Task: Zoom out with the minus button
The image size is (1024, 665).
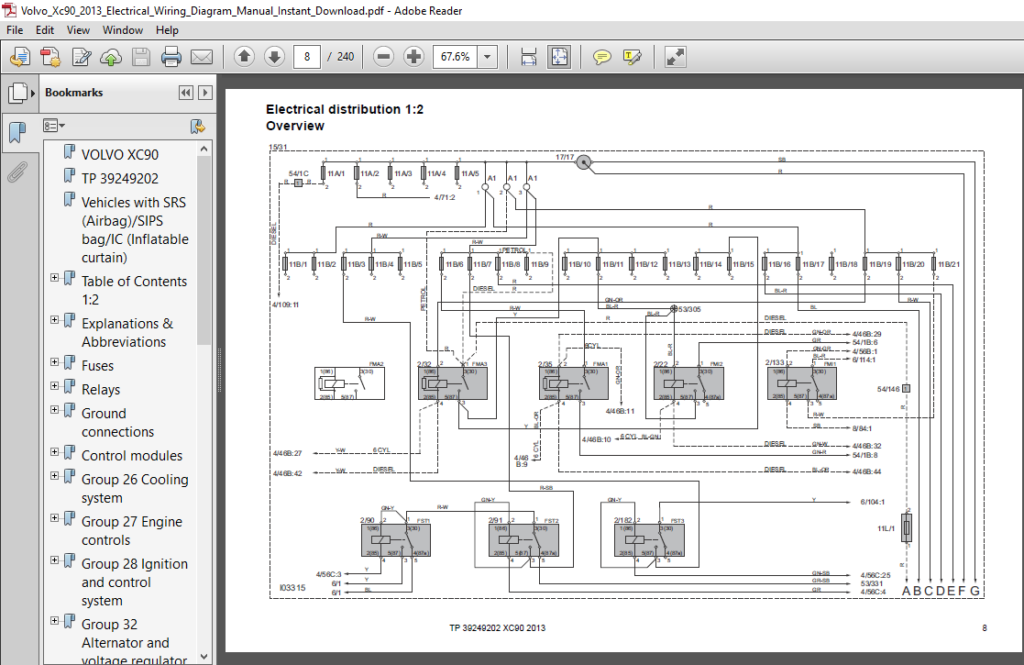Action: pyautogui.click(x=384, y=57)
